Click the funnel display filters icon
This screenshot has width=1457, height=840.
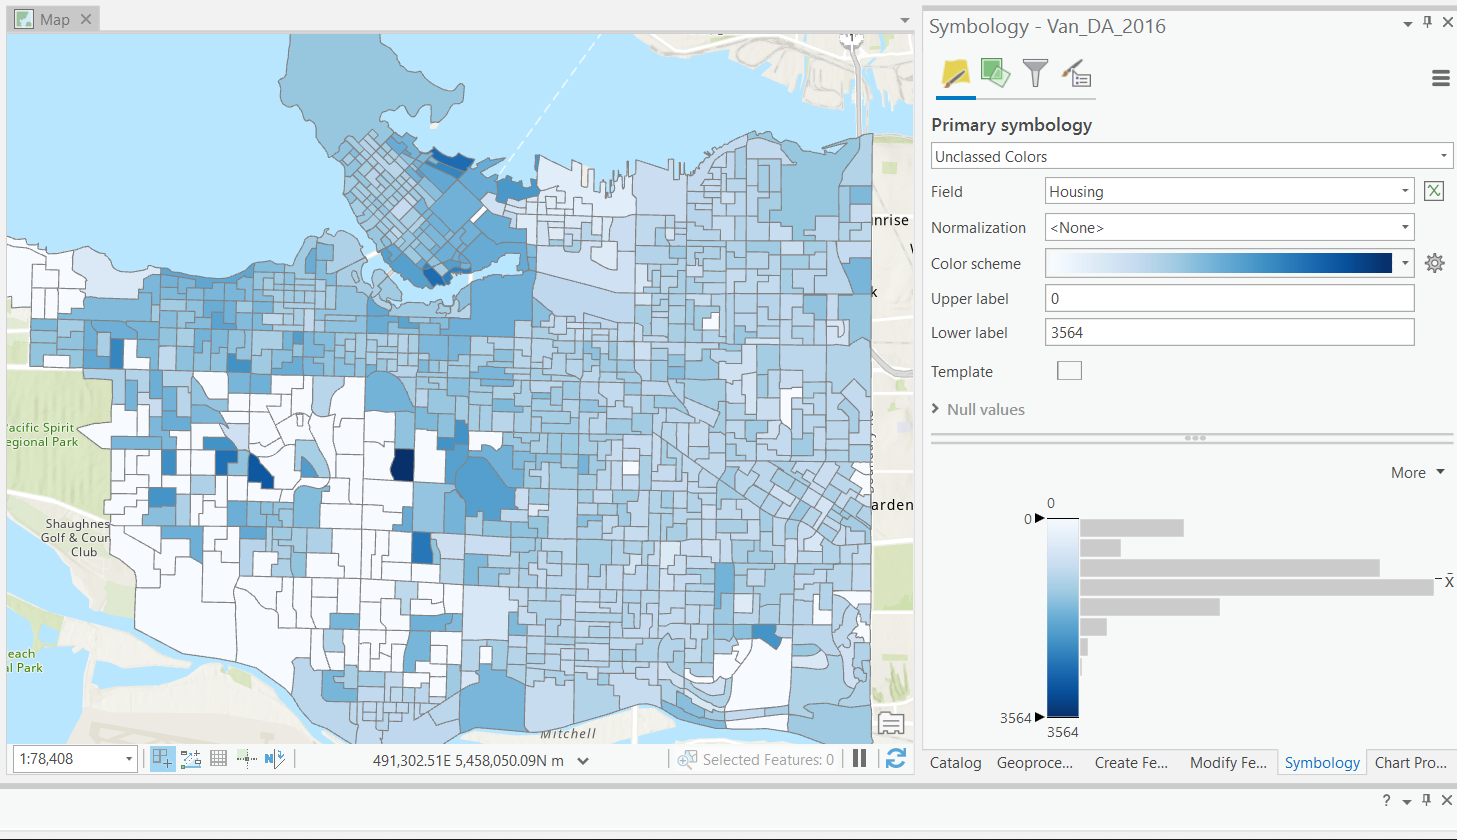tap(1035, 73)
